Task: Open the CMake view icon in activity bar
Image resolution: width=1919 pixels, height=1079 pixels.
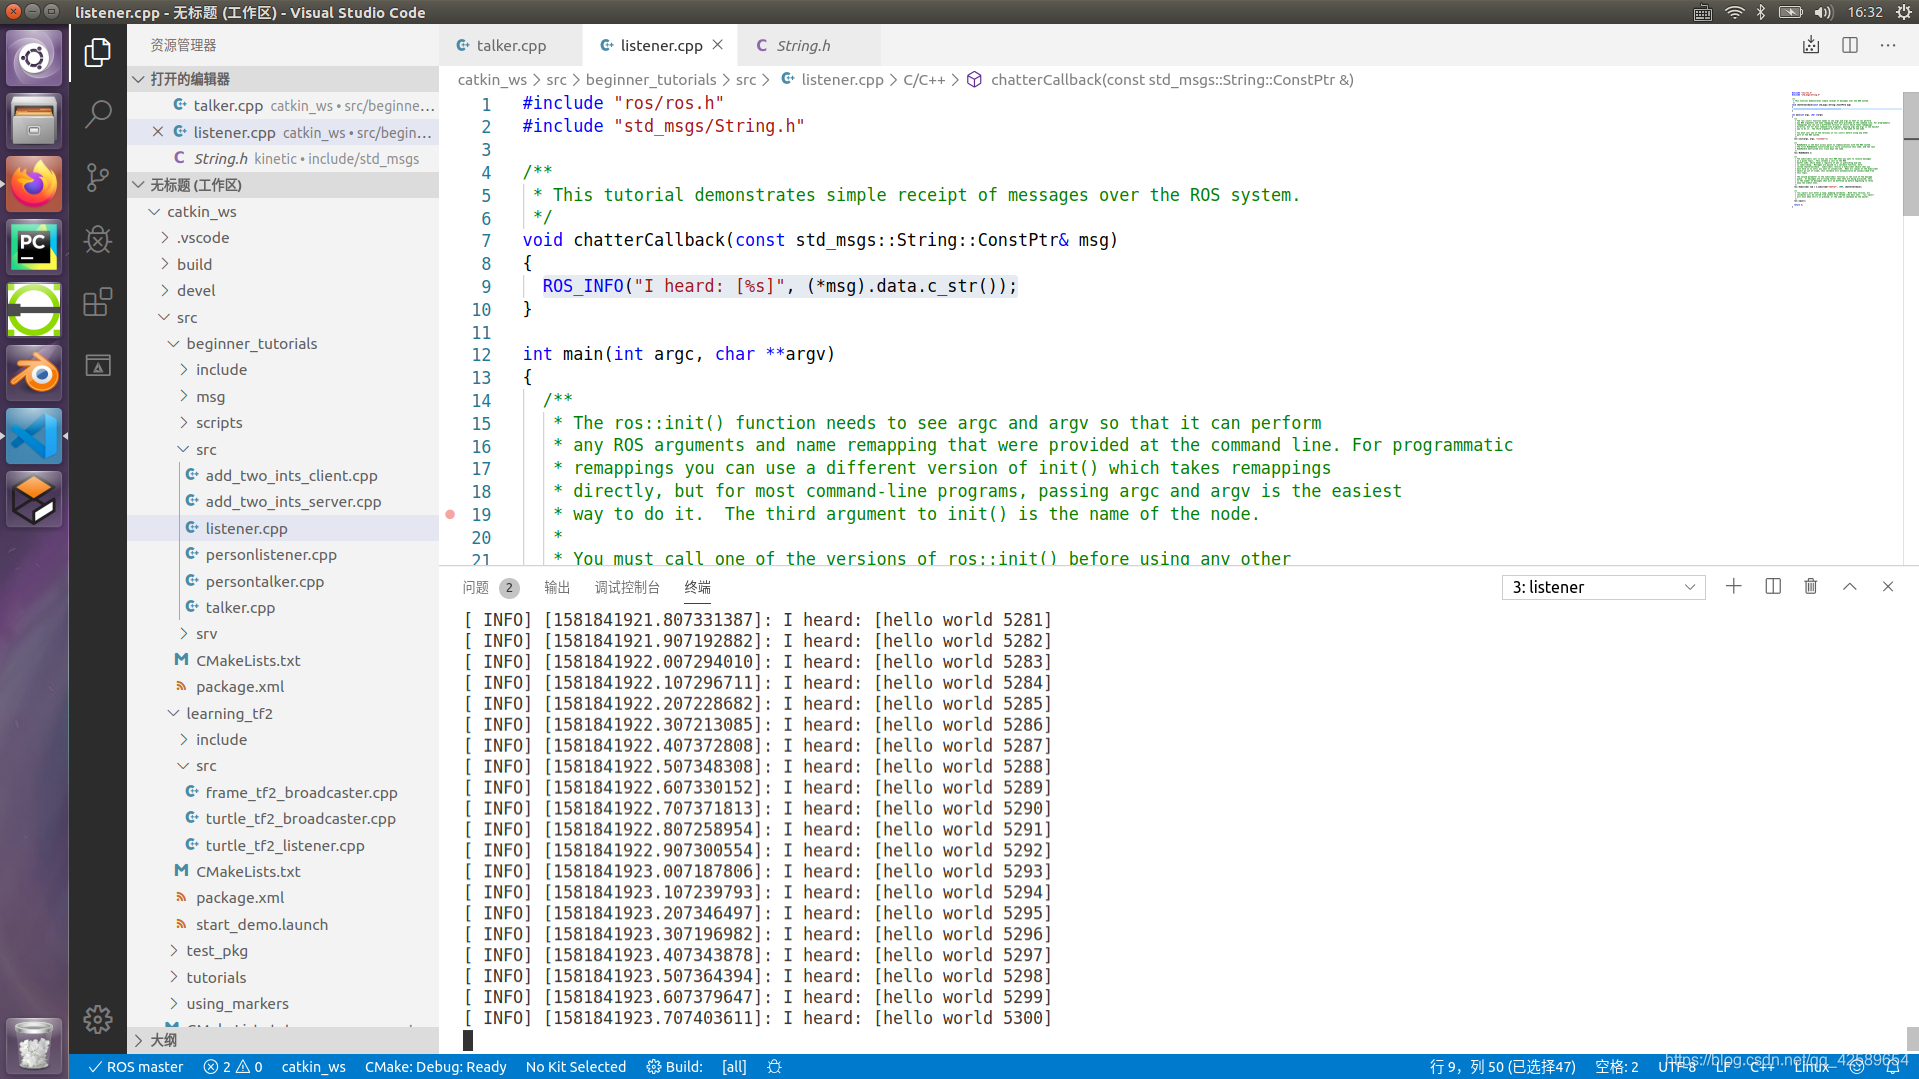Action: point(97,365)
